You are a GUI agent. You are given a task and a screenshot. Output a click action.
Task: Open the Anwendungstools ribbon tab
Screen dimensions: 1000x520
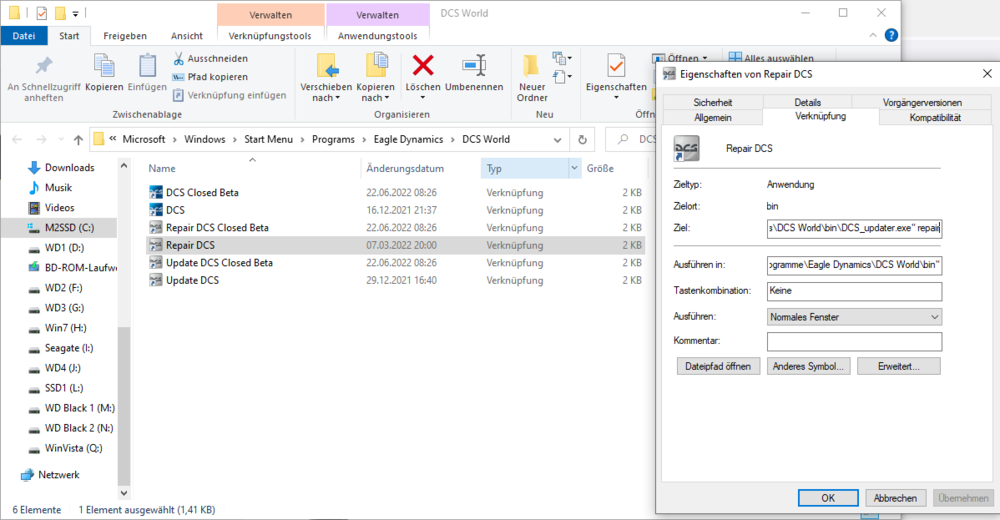click(x=378, y=36)
